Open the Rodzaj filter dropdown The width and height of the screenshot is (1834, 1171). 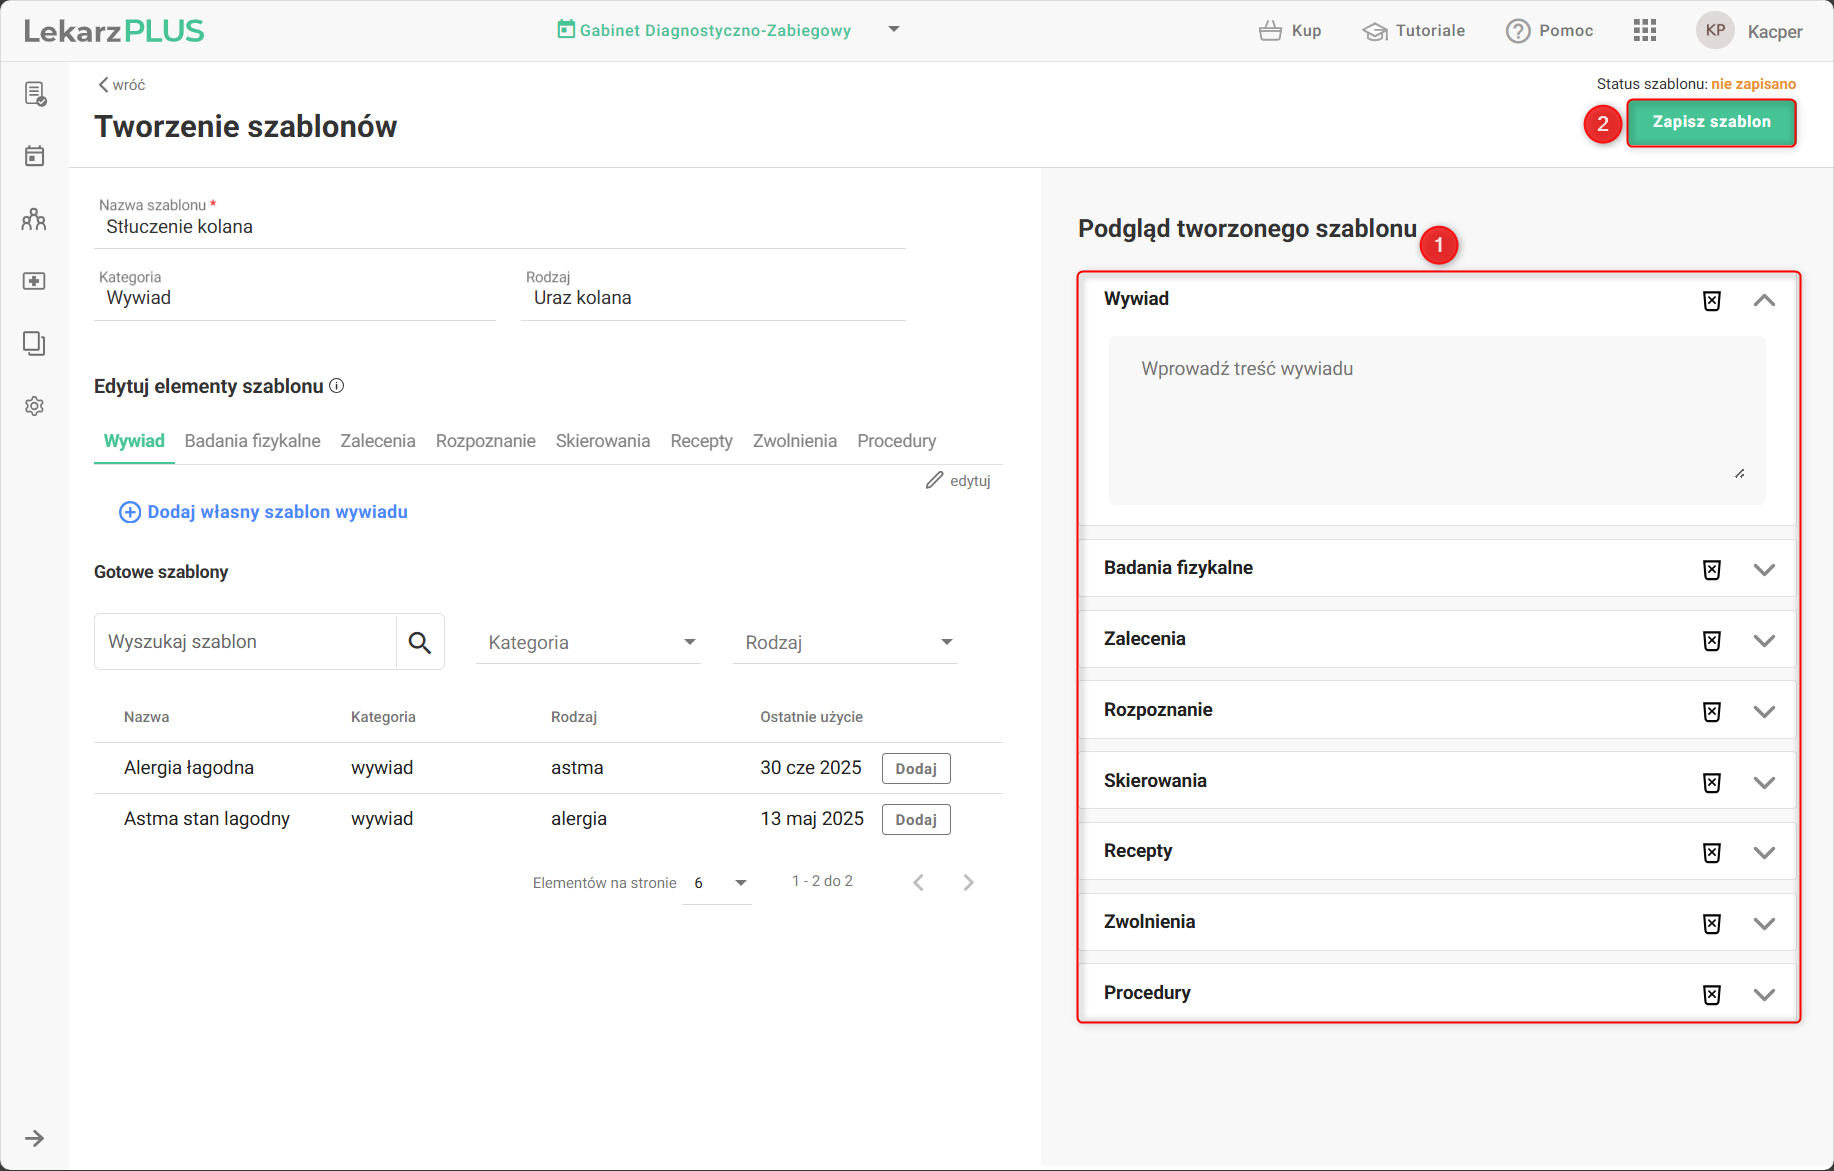coord(845,642)
